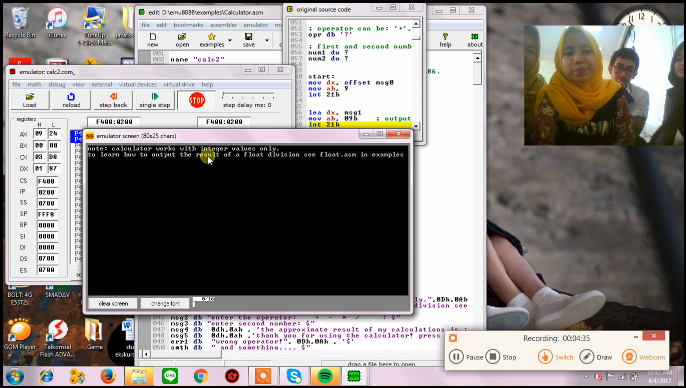Select the iTunes desktop shortcut
The image size is (686, 388).
(57, 23)
